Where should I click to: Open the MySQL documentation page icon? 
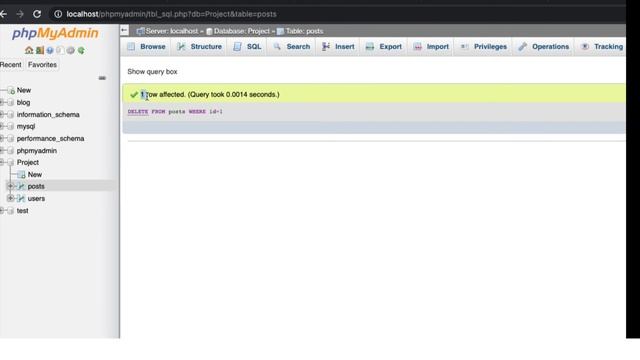(60, 50)
